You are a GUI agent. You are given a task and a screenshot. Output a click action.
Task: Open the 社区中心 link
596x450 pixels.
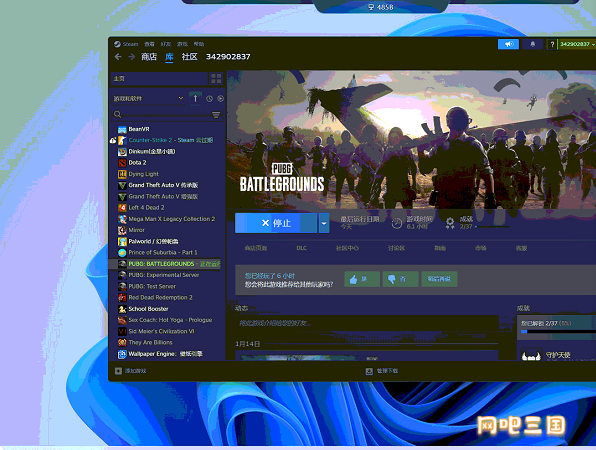click(347, 248)
